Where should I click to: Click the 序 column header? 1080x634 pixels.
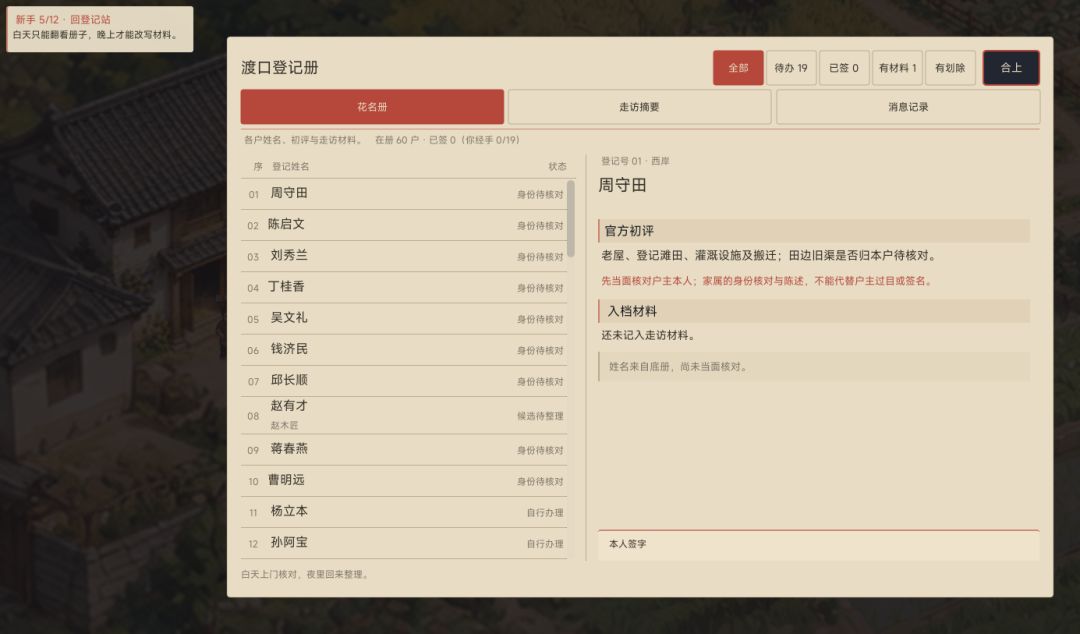pyautogui.click(x=258, y=167)
